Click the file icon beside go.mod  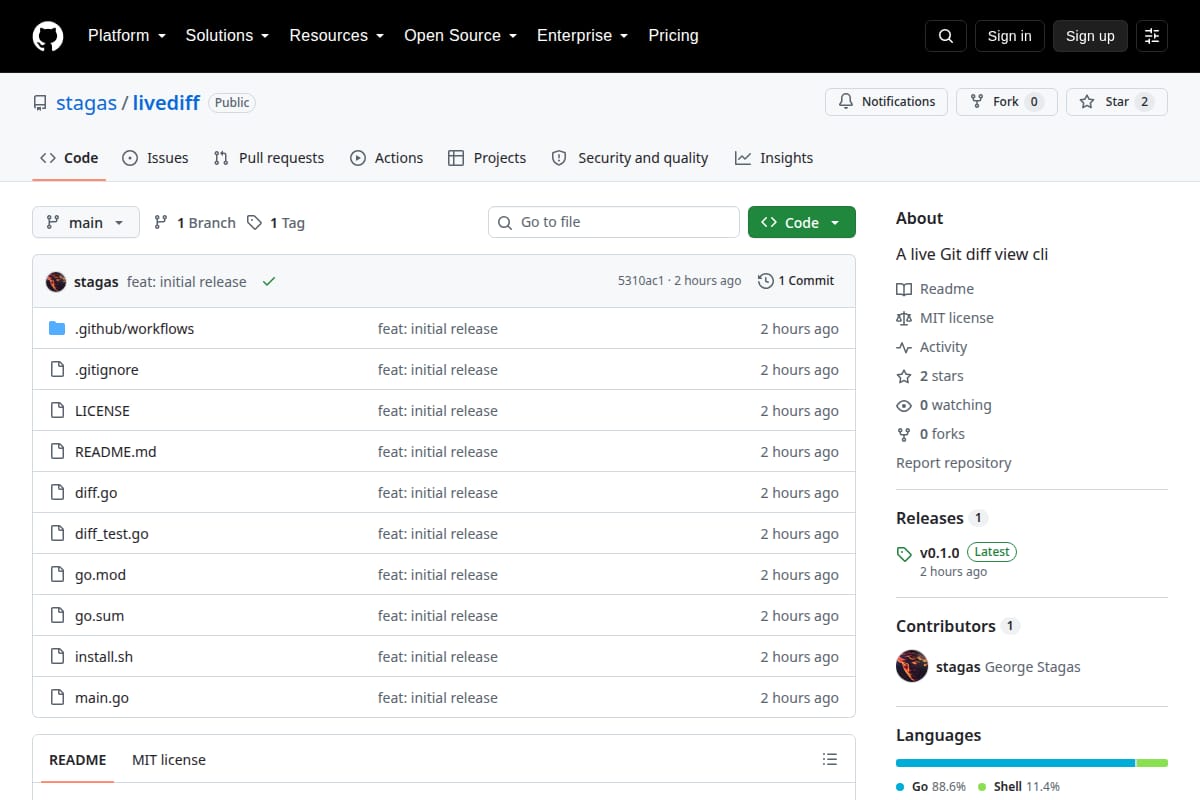point(57,575)
